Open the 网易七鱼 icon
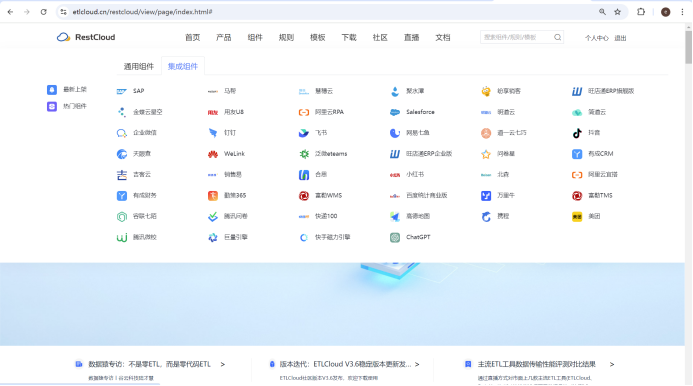Screen dimensions: 693x386 395,133
